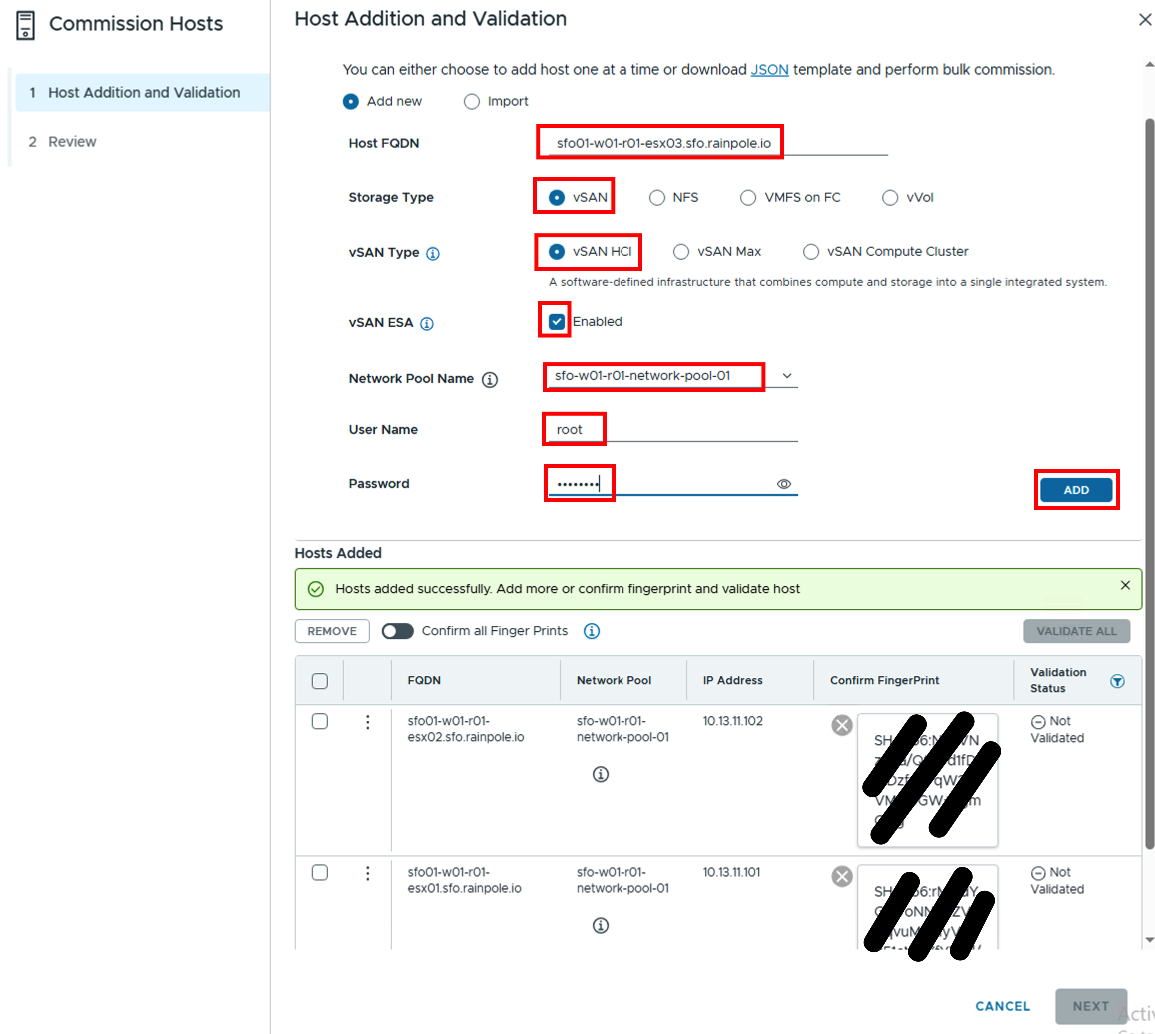Image resolution: width=1155 pixels, height=1034 pixels.
Task: Dismiss the hosts added success banner
Action: [1126, 585]
